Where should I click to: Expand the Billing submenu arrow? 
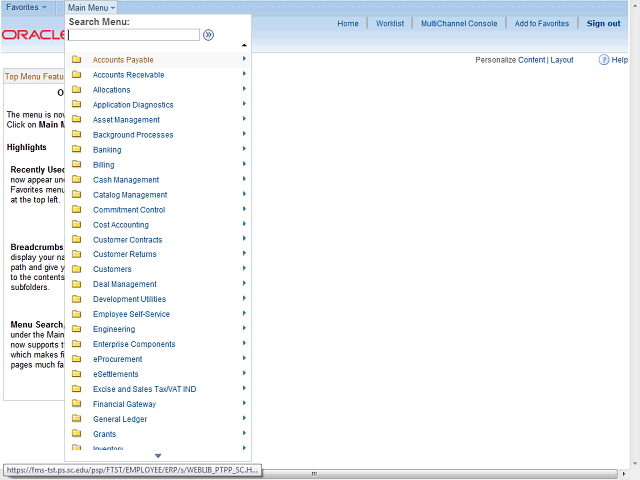point(244,164)
